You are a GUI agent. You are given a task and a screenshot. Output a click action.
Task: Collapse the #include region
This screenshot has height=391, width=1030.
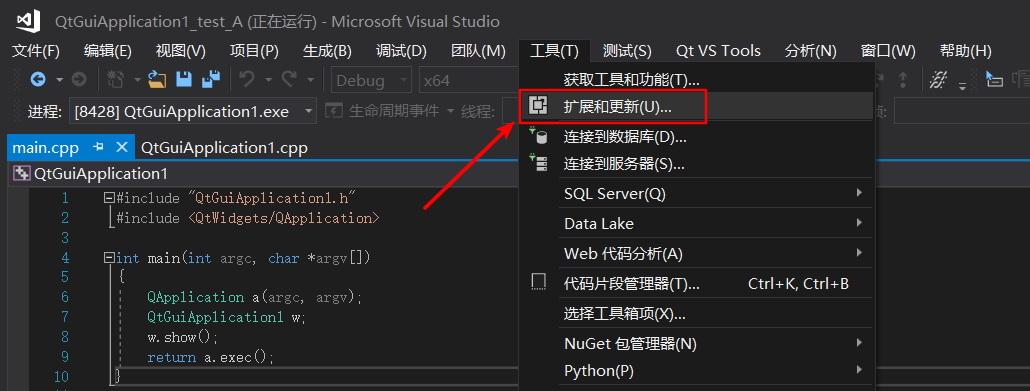point(108,198)
